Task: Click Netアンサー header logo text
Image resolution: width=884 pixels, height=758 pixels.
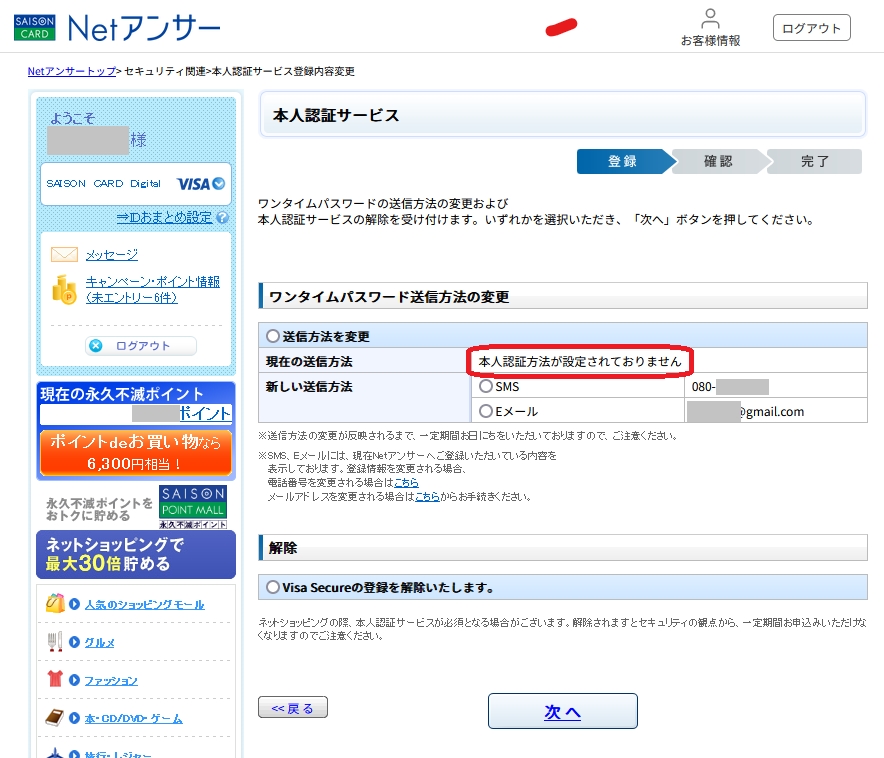Action: point(144,28)
